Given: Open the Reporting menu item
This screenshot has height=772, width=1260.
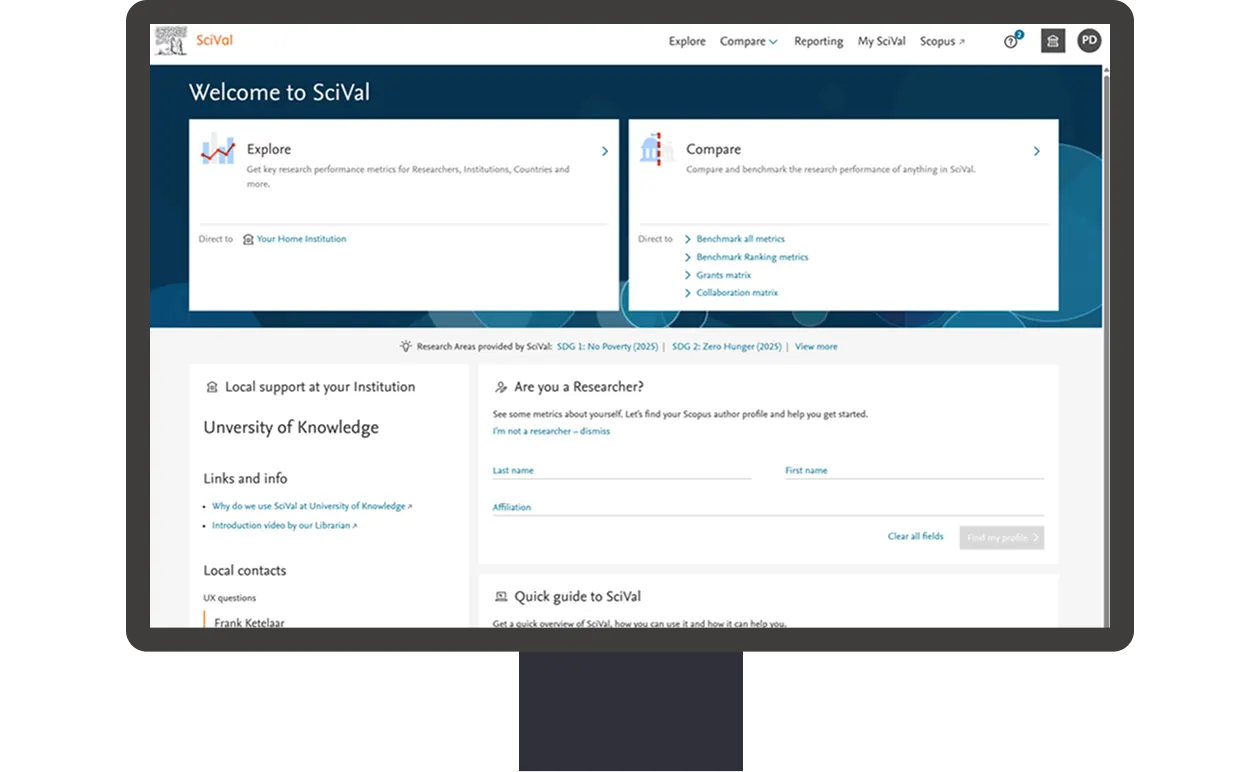Looking at the screenshot, I should [x=818, y=42].
